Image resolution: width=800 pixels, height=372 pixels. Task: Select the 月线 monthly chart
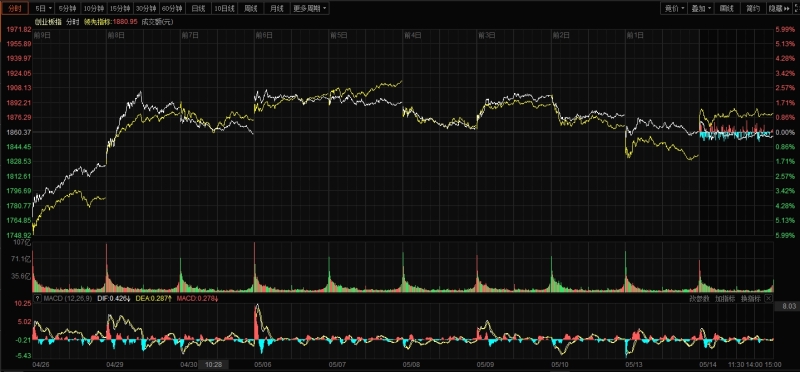(277, 8)
